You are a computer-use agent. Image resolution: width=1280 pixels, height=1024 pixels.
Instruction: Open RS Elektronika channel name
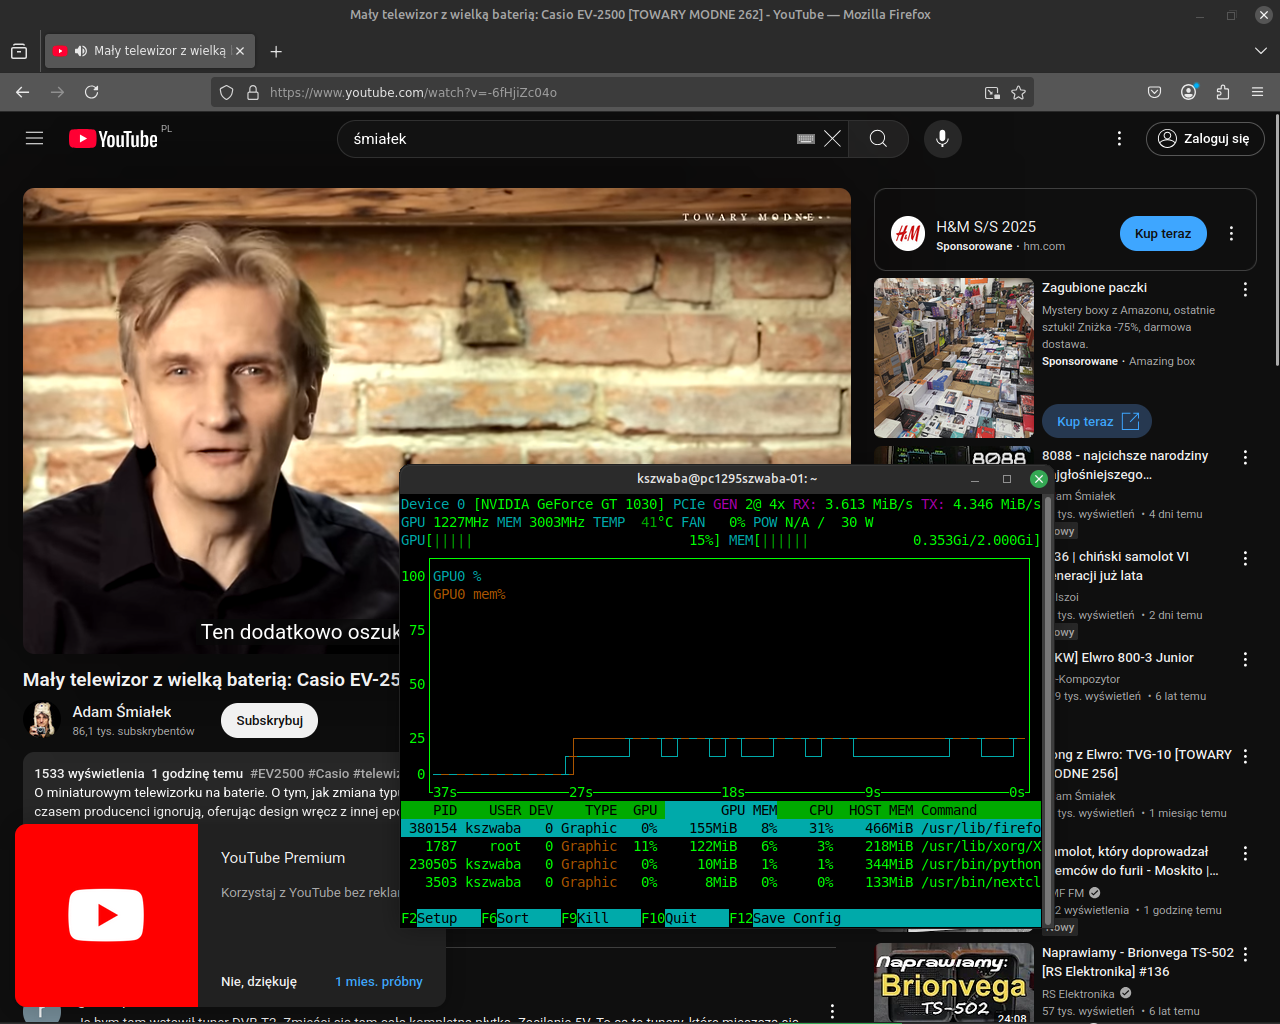[1078, 994]
